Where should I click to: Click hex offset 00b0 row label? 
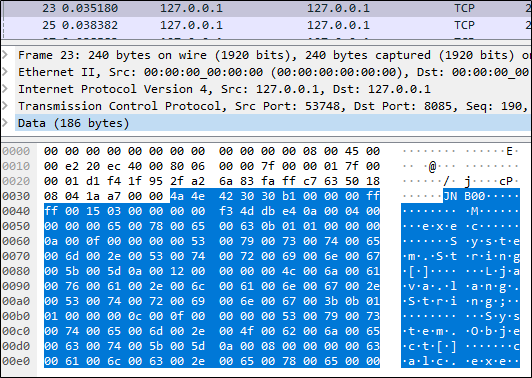tap(16, 316)
